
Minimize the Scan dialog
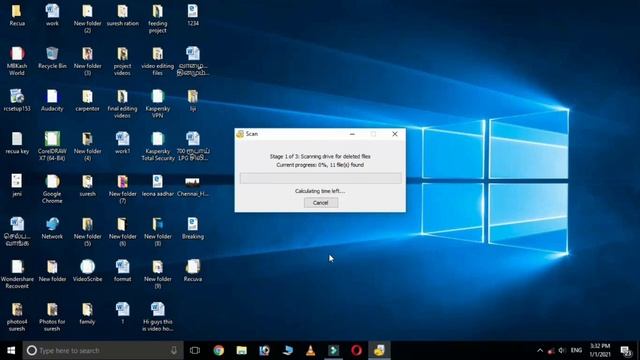coord(352,134)
